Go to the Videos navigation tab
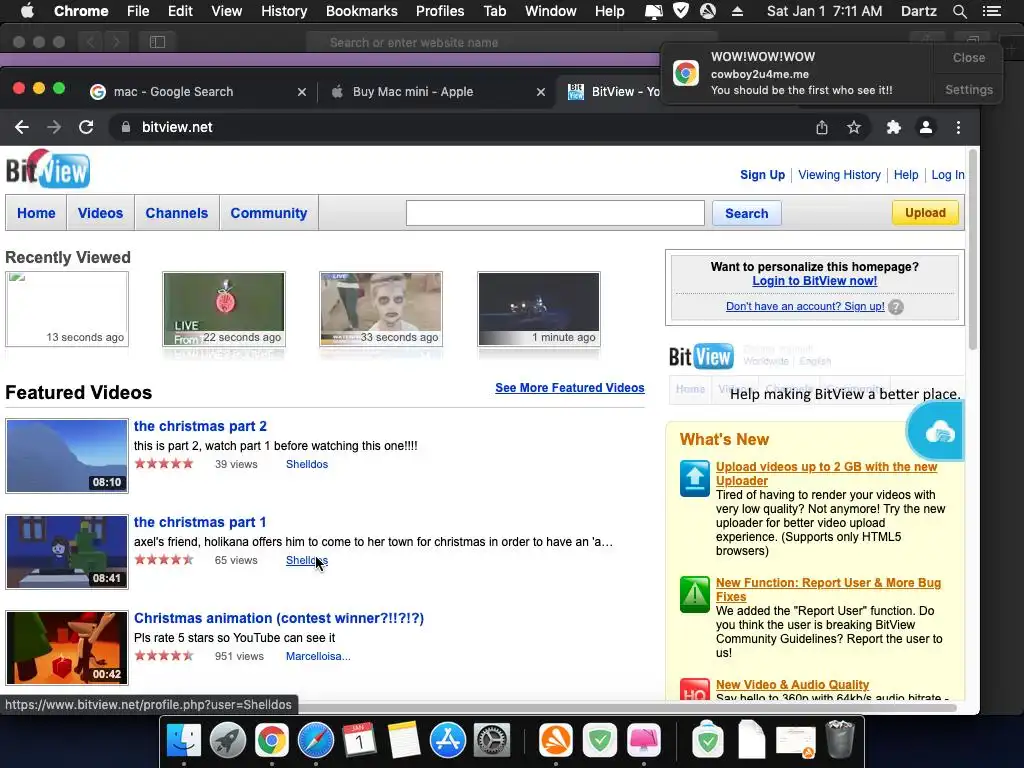The width and height of the screenshot is (1024, 768). 101,213
